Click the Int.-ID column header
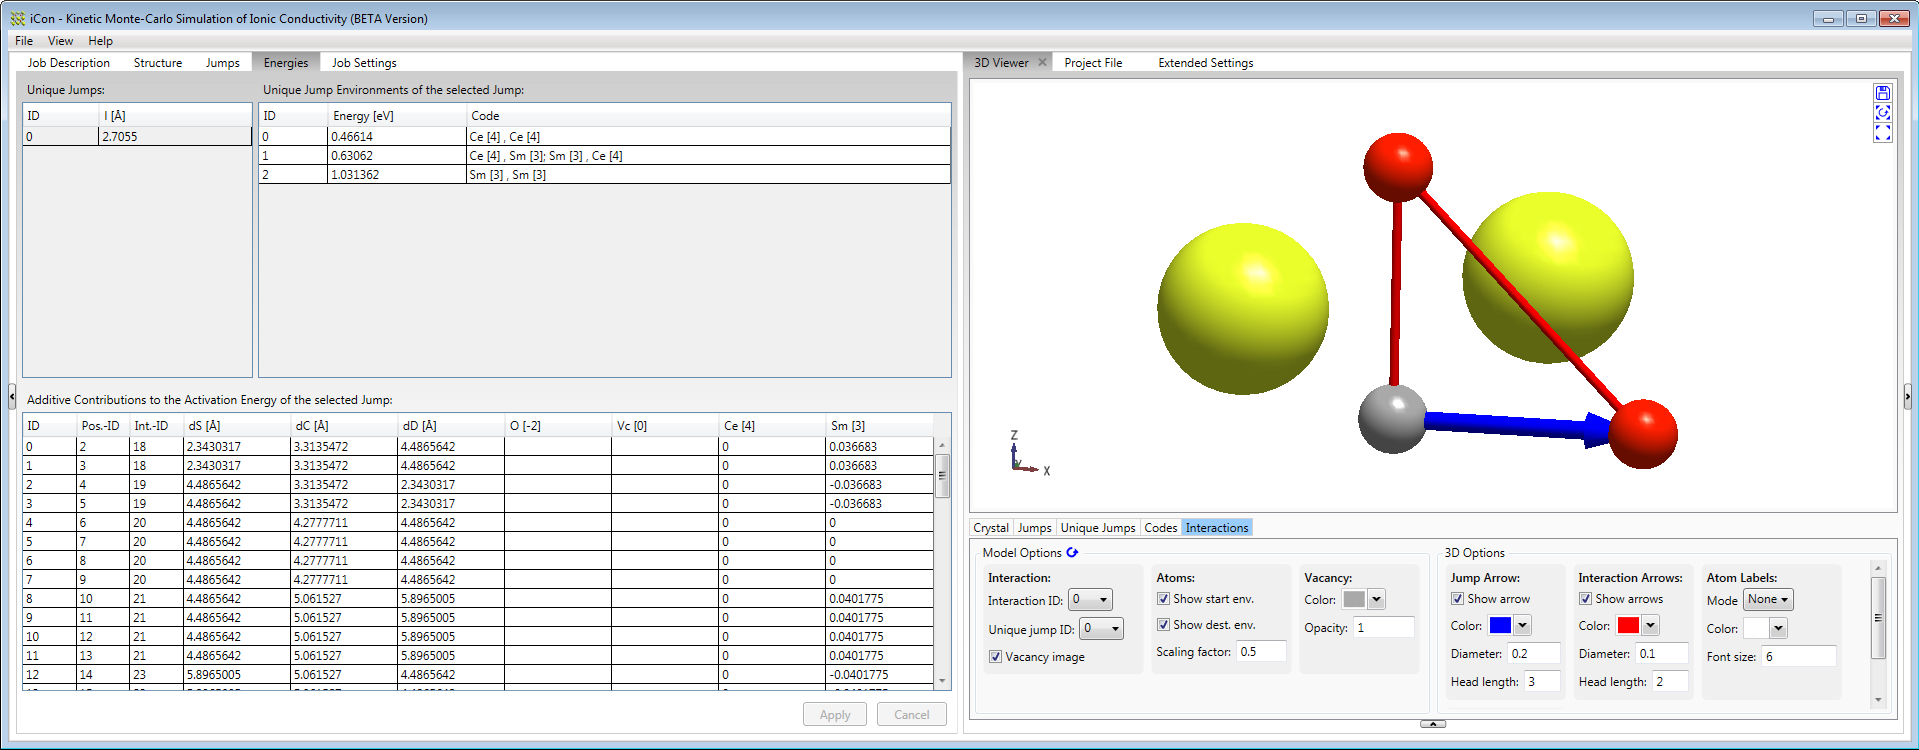This screenshot has width=1919, height=750. [x=156, y=425]
